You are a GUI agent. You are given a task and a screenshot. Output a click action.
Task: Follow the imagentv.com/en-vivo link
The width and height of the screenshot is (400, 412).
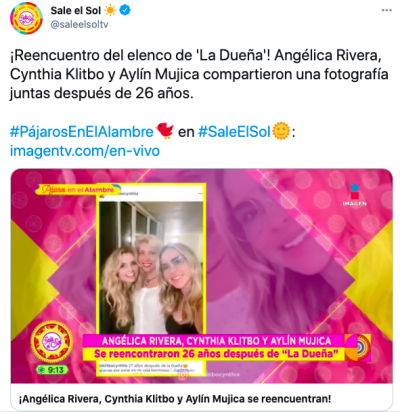click(85, 151)
